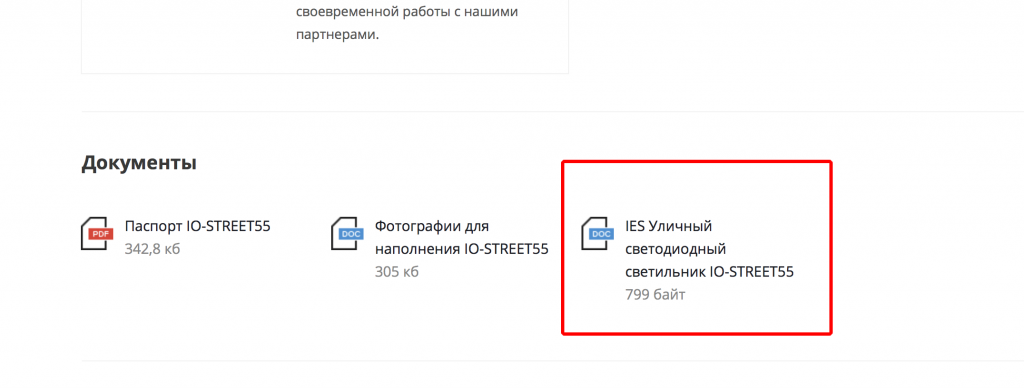
Task: Click the Документы section heading
Action: coord(139,163)
